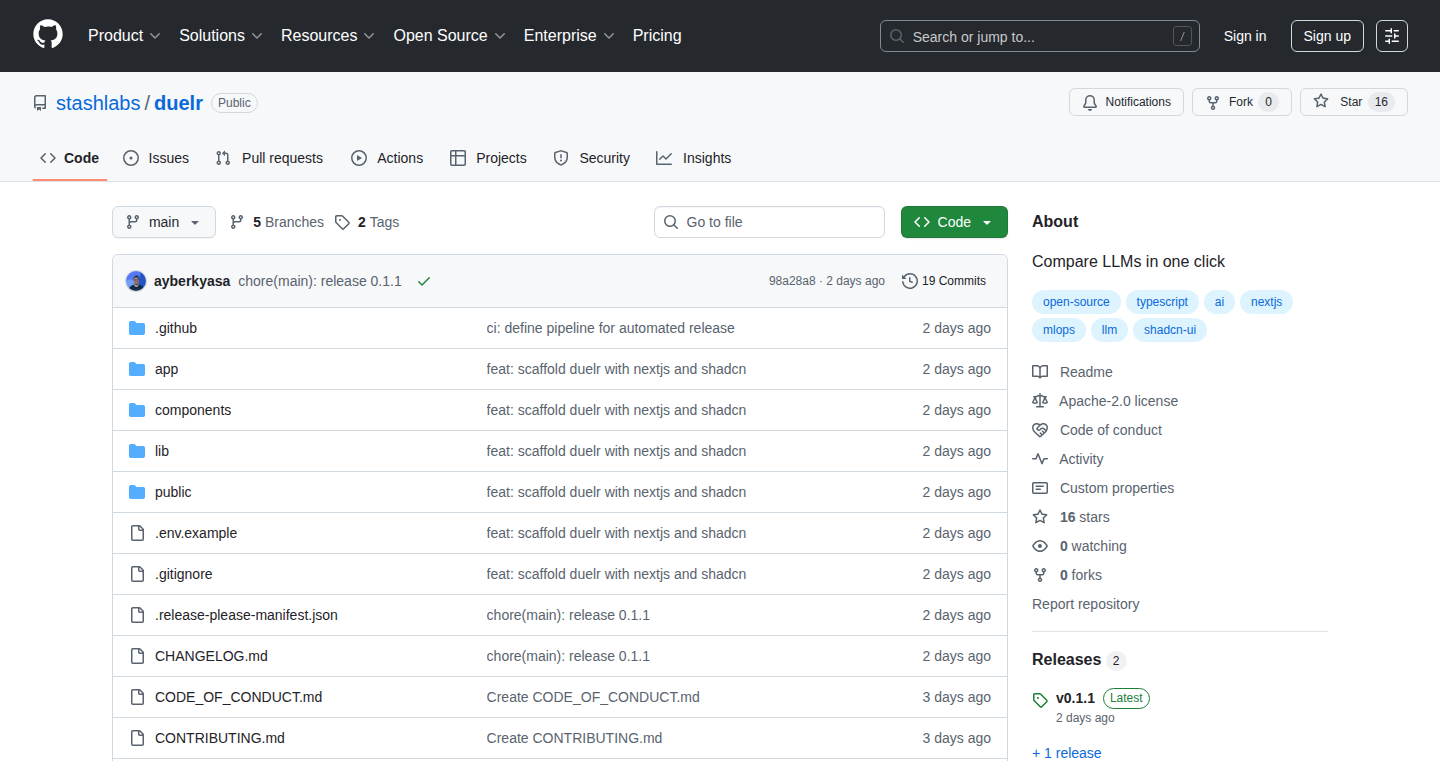
Task: Open the accessibility settings icon in header
Action: click(x=1391, y=36)
